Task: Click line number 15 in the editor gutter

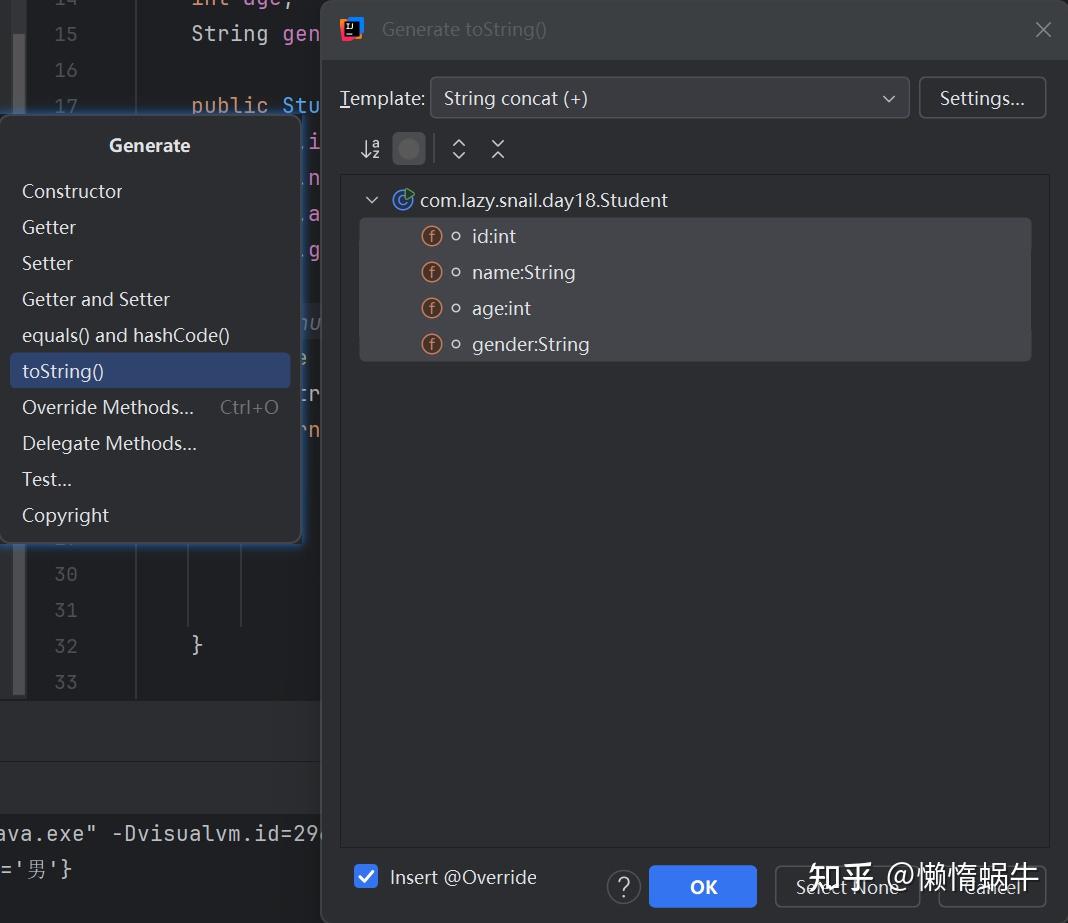Action: click(65, 34)
